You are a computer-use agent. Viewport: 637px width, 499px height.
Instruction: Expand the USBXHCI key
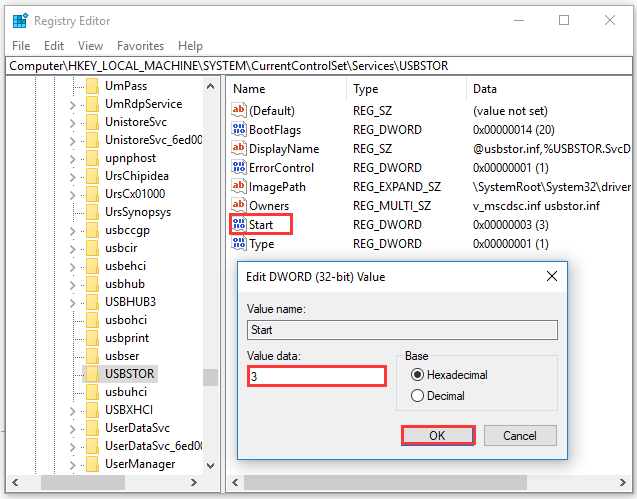[72, 411]
